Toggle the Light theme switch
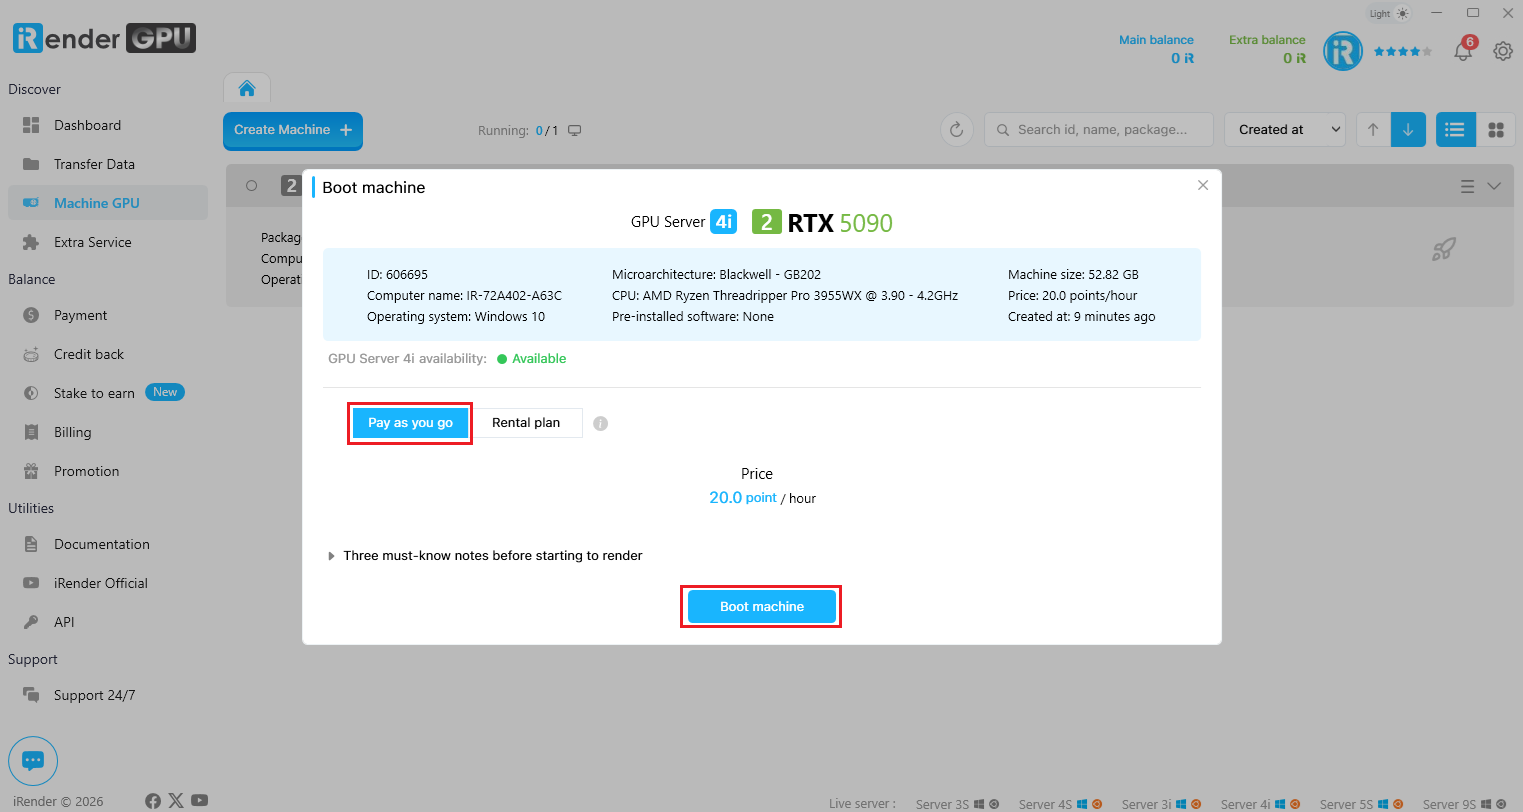This screenshot has height=812, width=1523. click(x=1389, y=13)
